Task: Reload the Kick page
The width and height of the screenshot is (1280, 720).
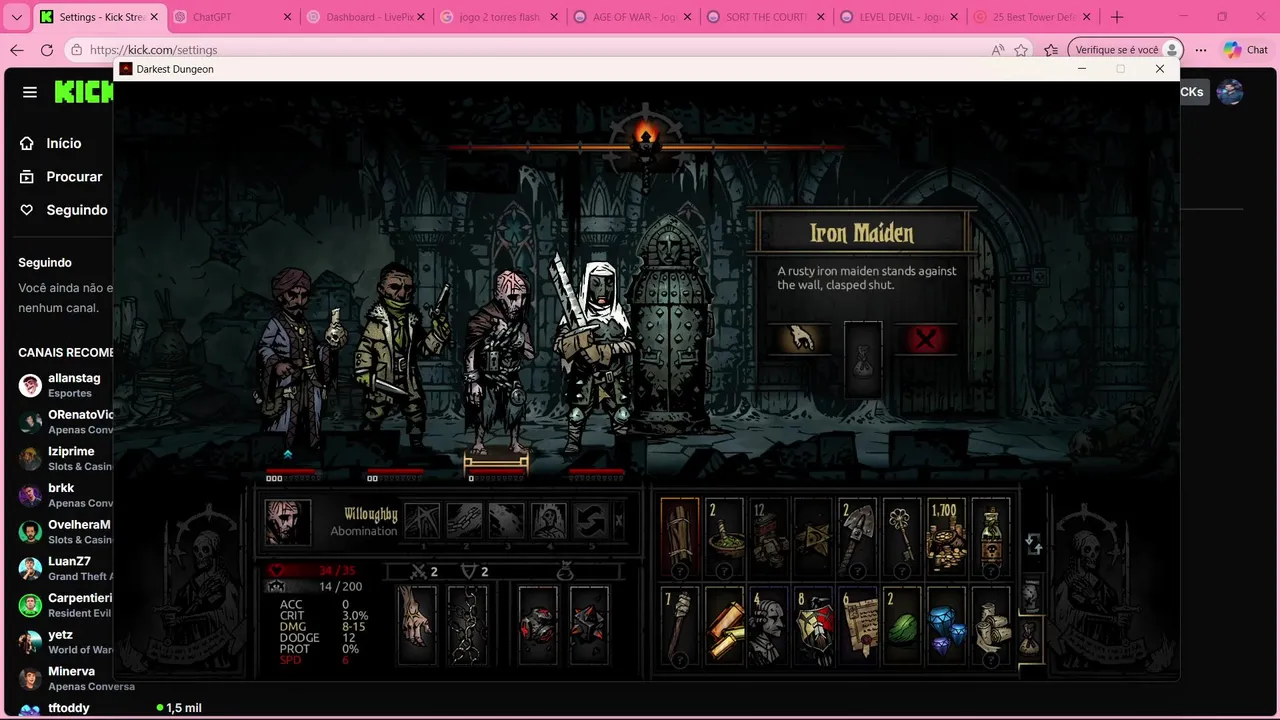Action: pyautogui.click(x=47, y=50)
